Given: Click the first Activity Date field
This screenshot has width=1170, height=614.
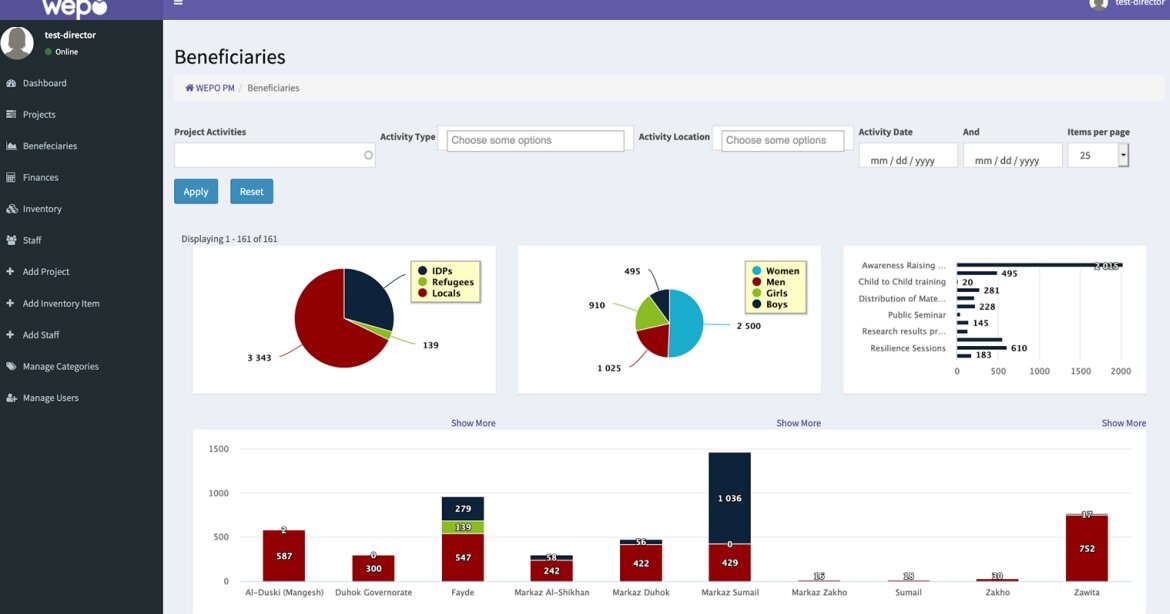Looking at the screenshot, I should point(907,155).
